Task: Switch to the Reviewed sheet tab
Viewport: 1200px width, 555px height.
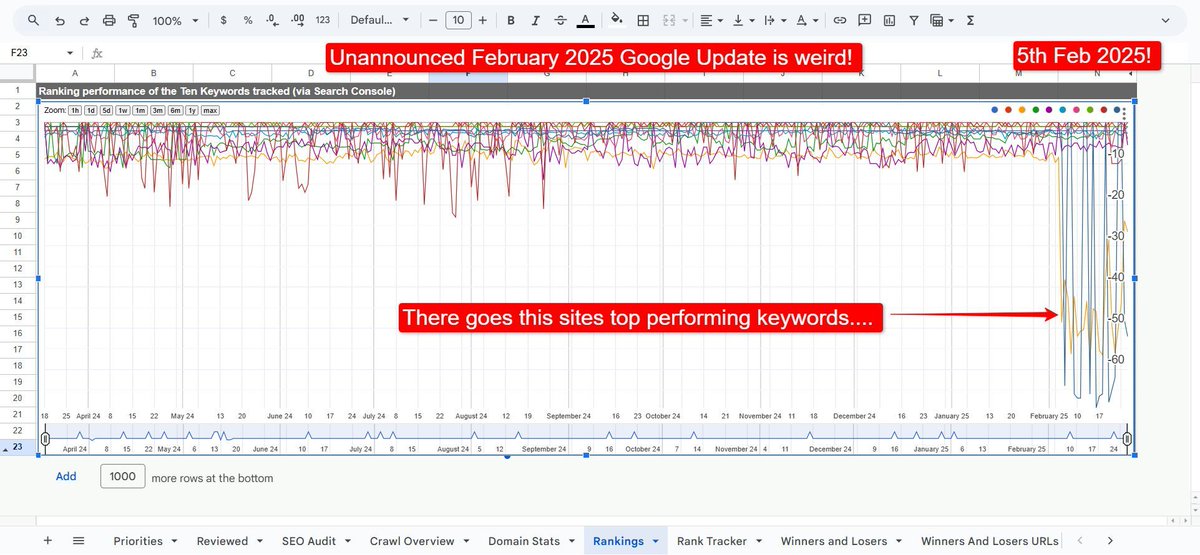Action: tap(222, 541)
